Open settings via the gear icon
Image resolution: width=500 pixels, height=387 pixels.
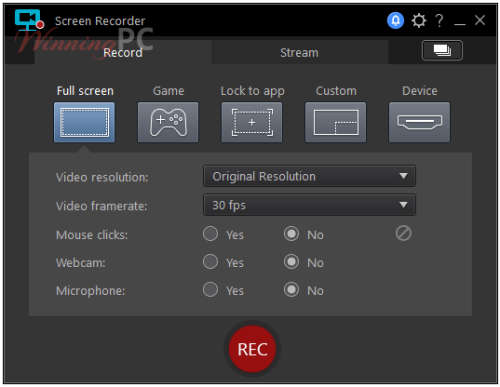[418, 20]
